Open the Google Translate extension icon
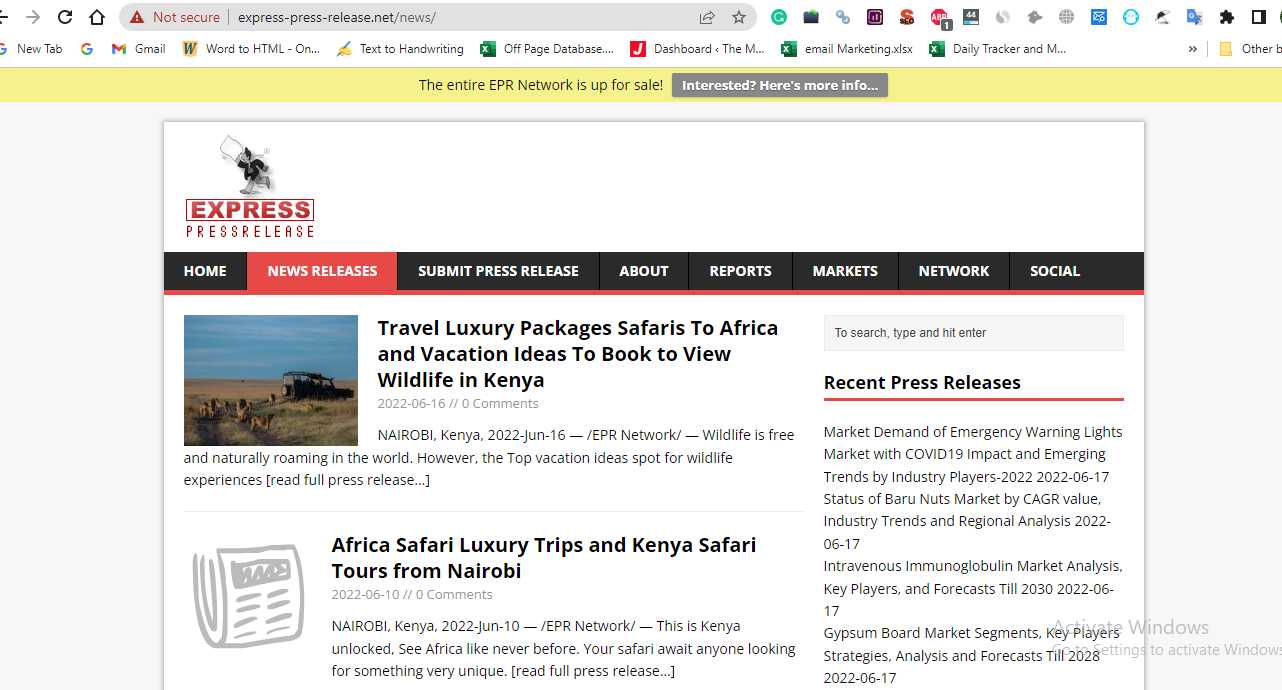The height and width of the screenshot is (690, 1282). (x=1194, y=17)
